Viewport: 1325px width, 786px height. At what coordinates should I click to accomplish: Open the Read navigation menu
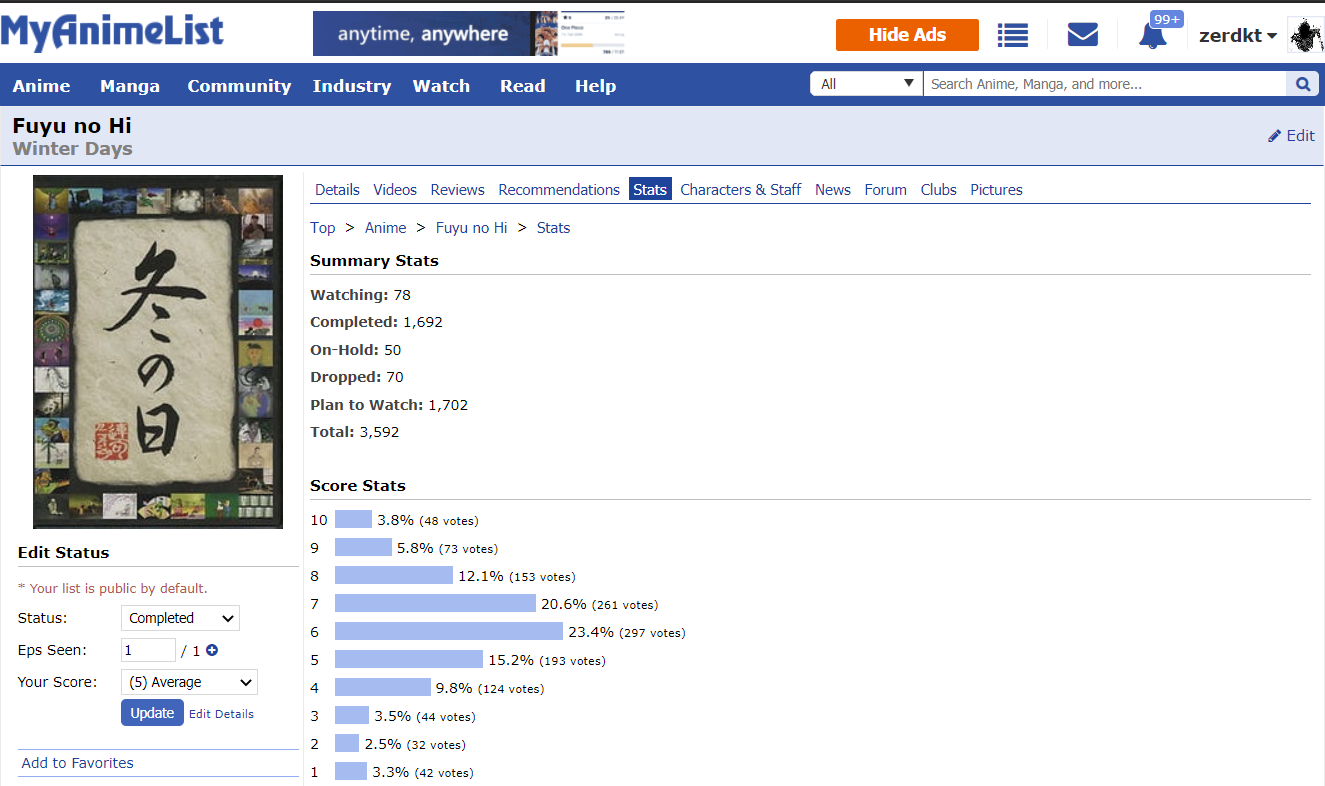523,86
